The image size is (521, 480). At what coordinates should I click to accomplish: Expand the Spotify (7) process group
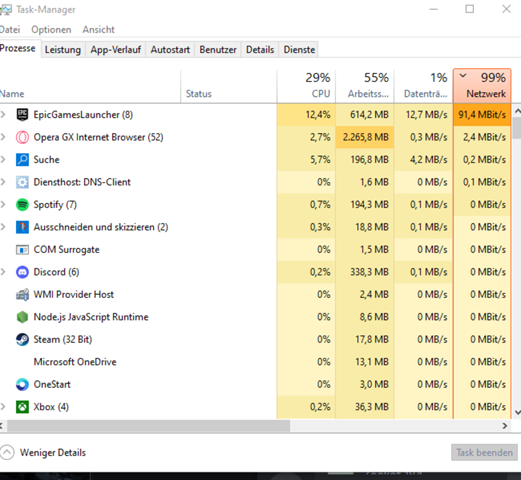[3, 205]
